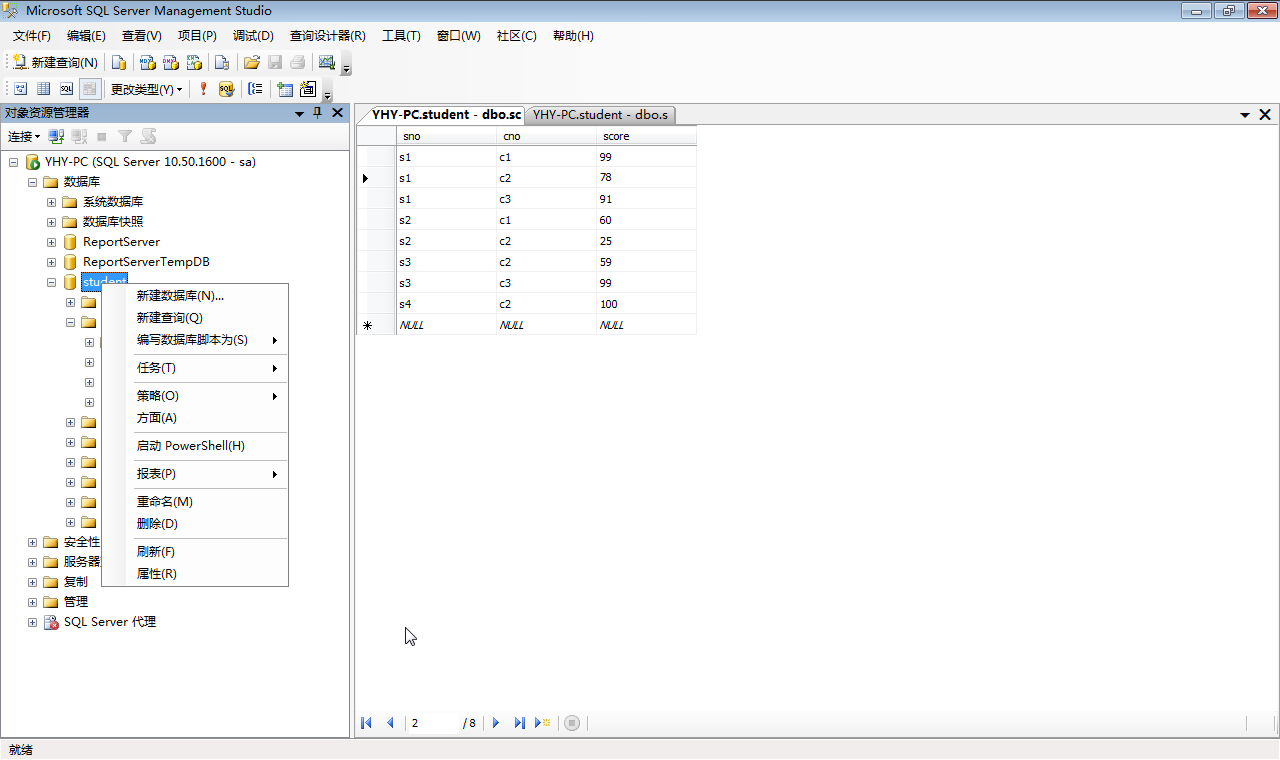1280x760 pixels.
Task: Click Move to new row button
Action: pyautogui.click(x=543, y=723)
